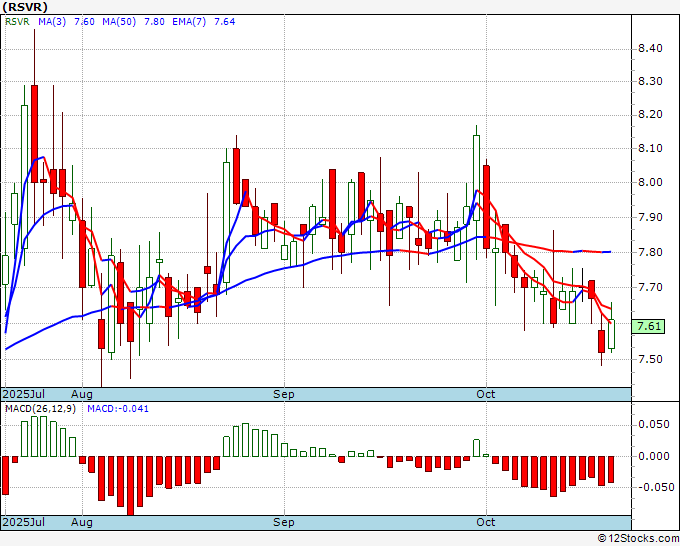Click the current price tag 7.61

(648, 326)
